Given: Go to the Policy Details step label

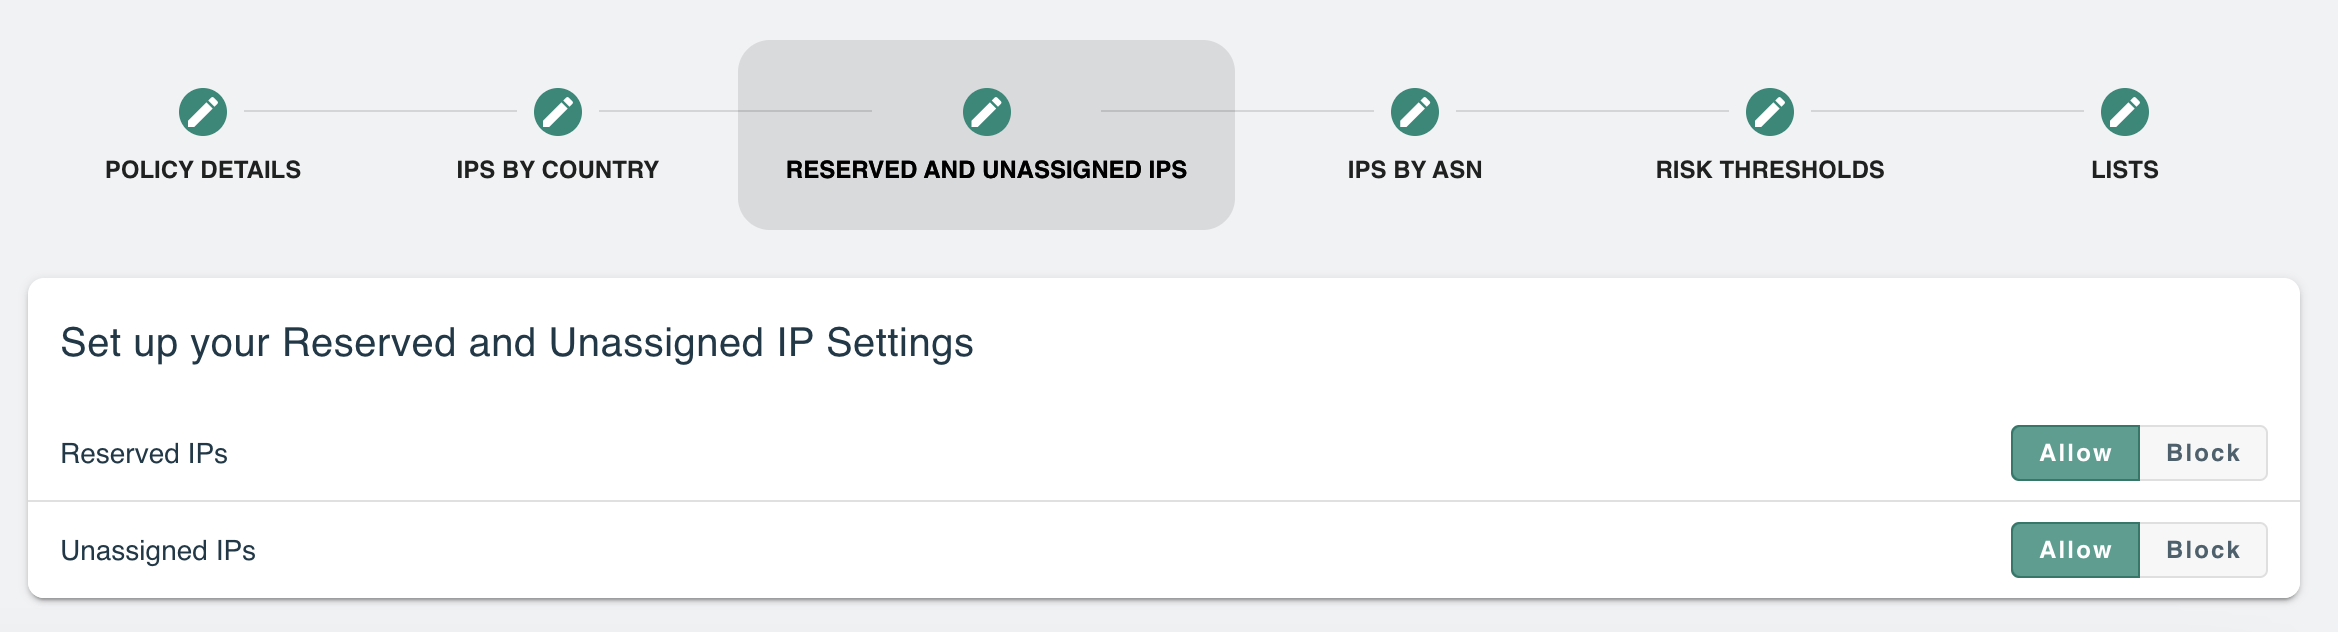Looking at the screenshot, I should 203,170.
